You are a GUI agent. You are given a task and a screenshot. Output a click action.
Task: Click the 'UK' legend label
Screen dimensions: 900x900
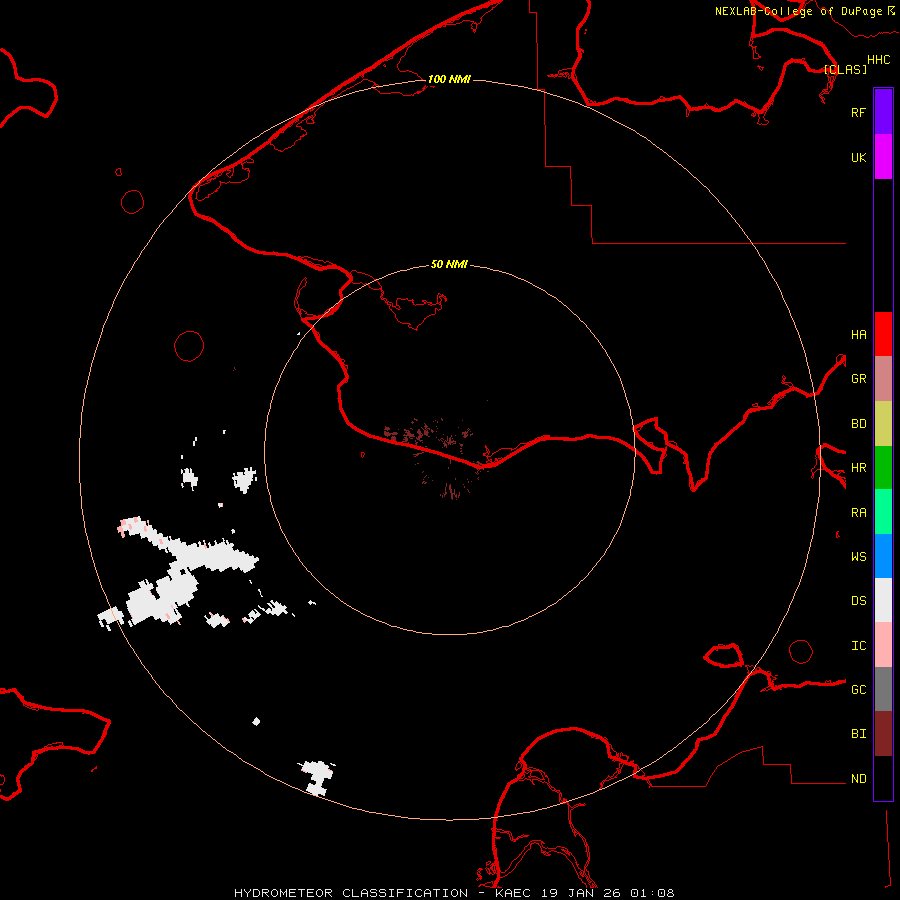pyautogui.click(x=858, y=157)
